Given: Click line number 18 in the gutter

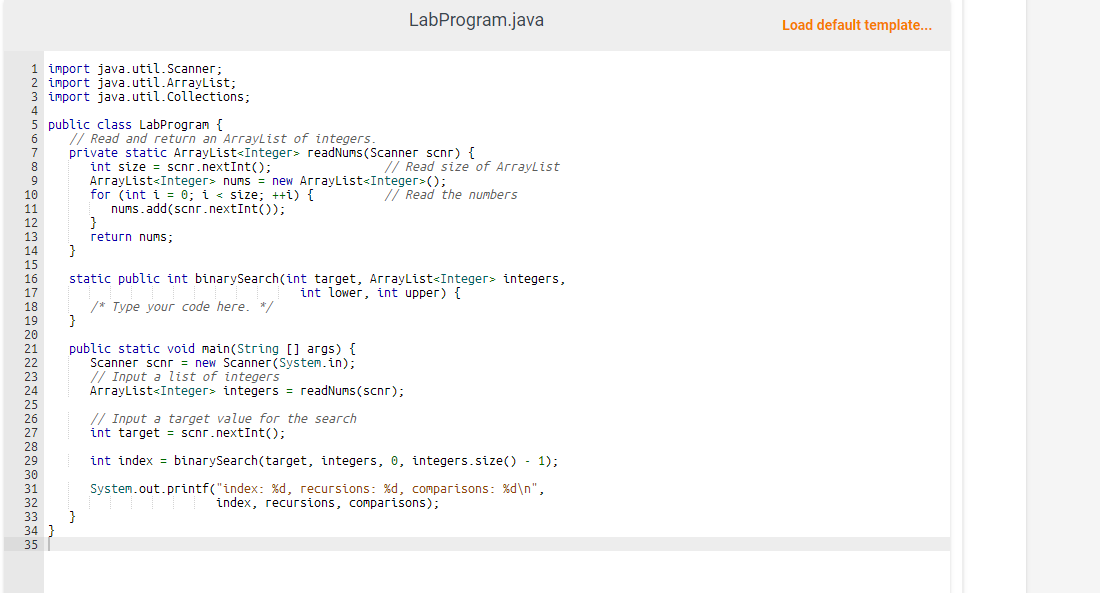Looking at the screenshot, I should click(x=32, y=306).
